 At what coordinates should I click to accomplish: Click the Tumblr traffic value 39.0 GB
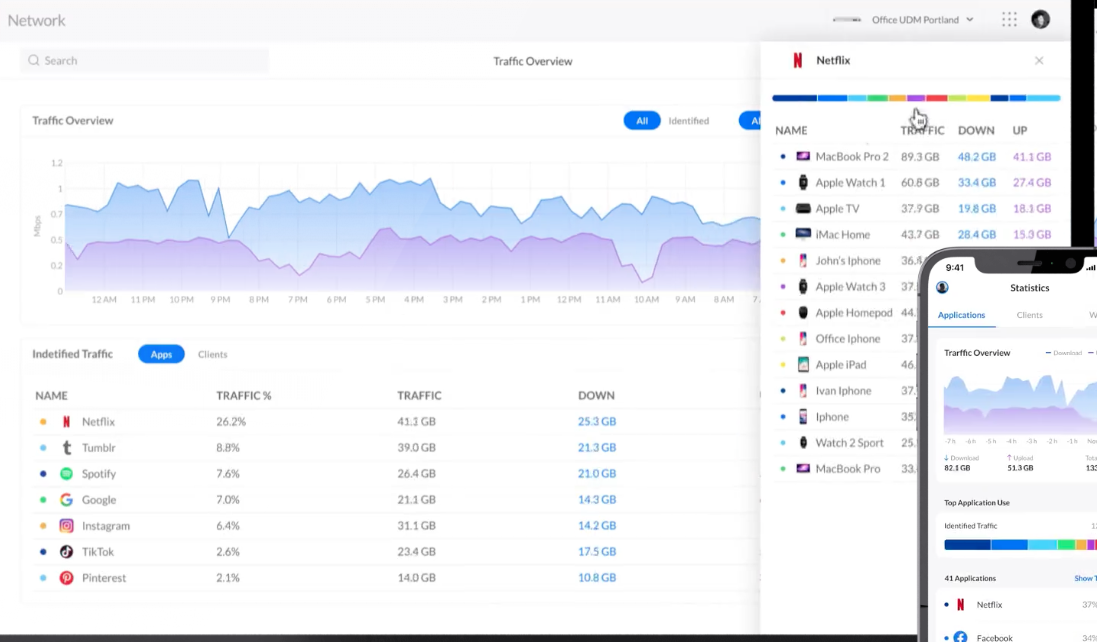pos(416,448)
